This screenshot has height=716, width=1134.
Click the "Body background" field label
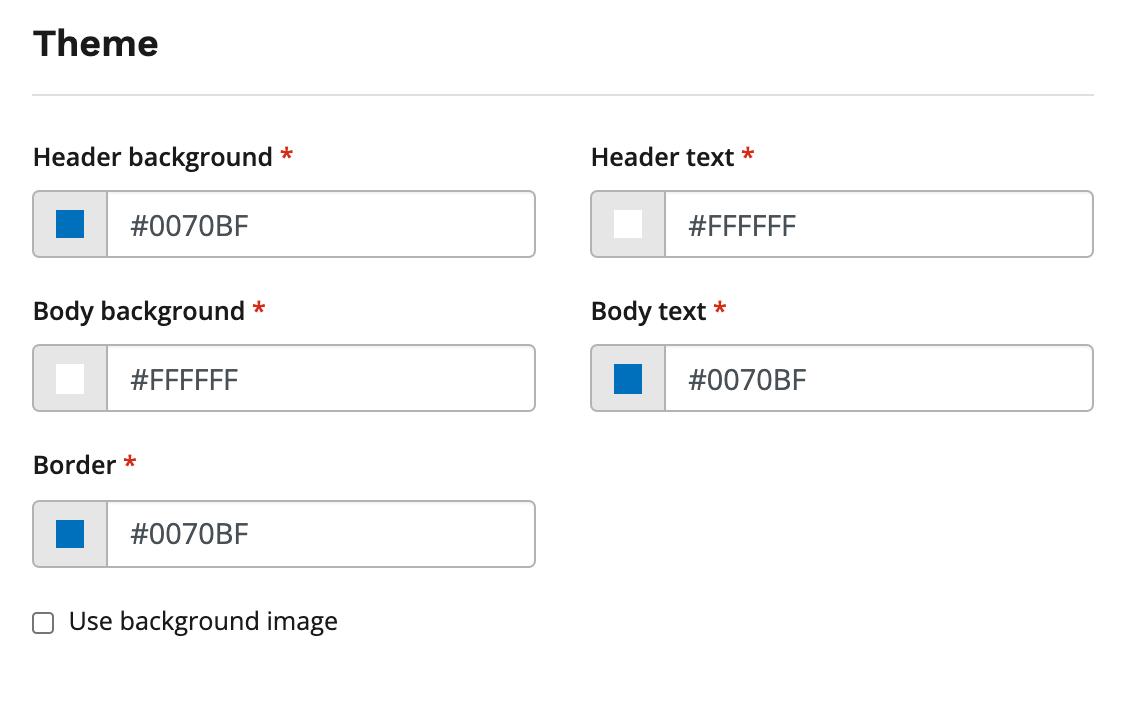(138, 312)
